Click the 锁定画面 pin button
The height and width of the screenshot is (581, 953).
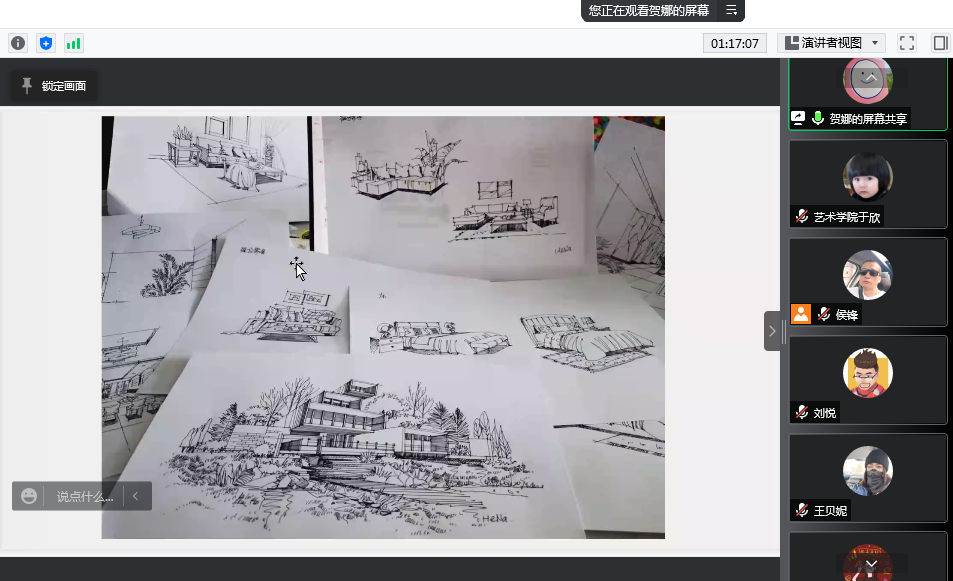click(53, 86)
